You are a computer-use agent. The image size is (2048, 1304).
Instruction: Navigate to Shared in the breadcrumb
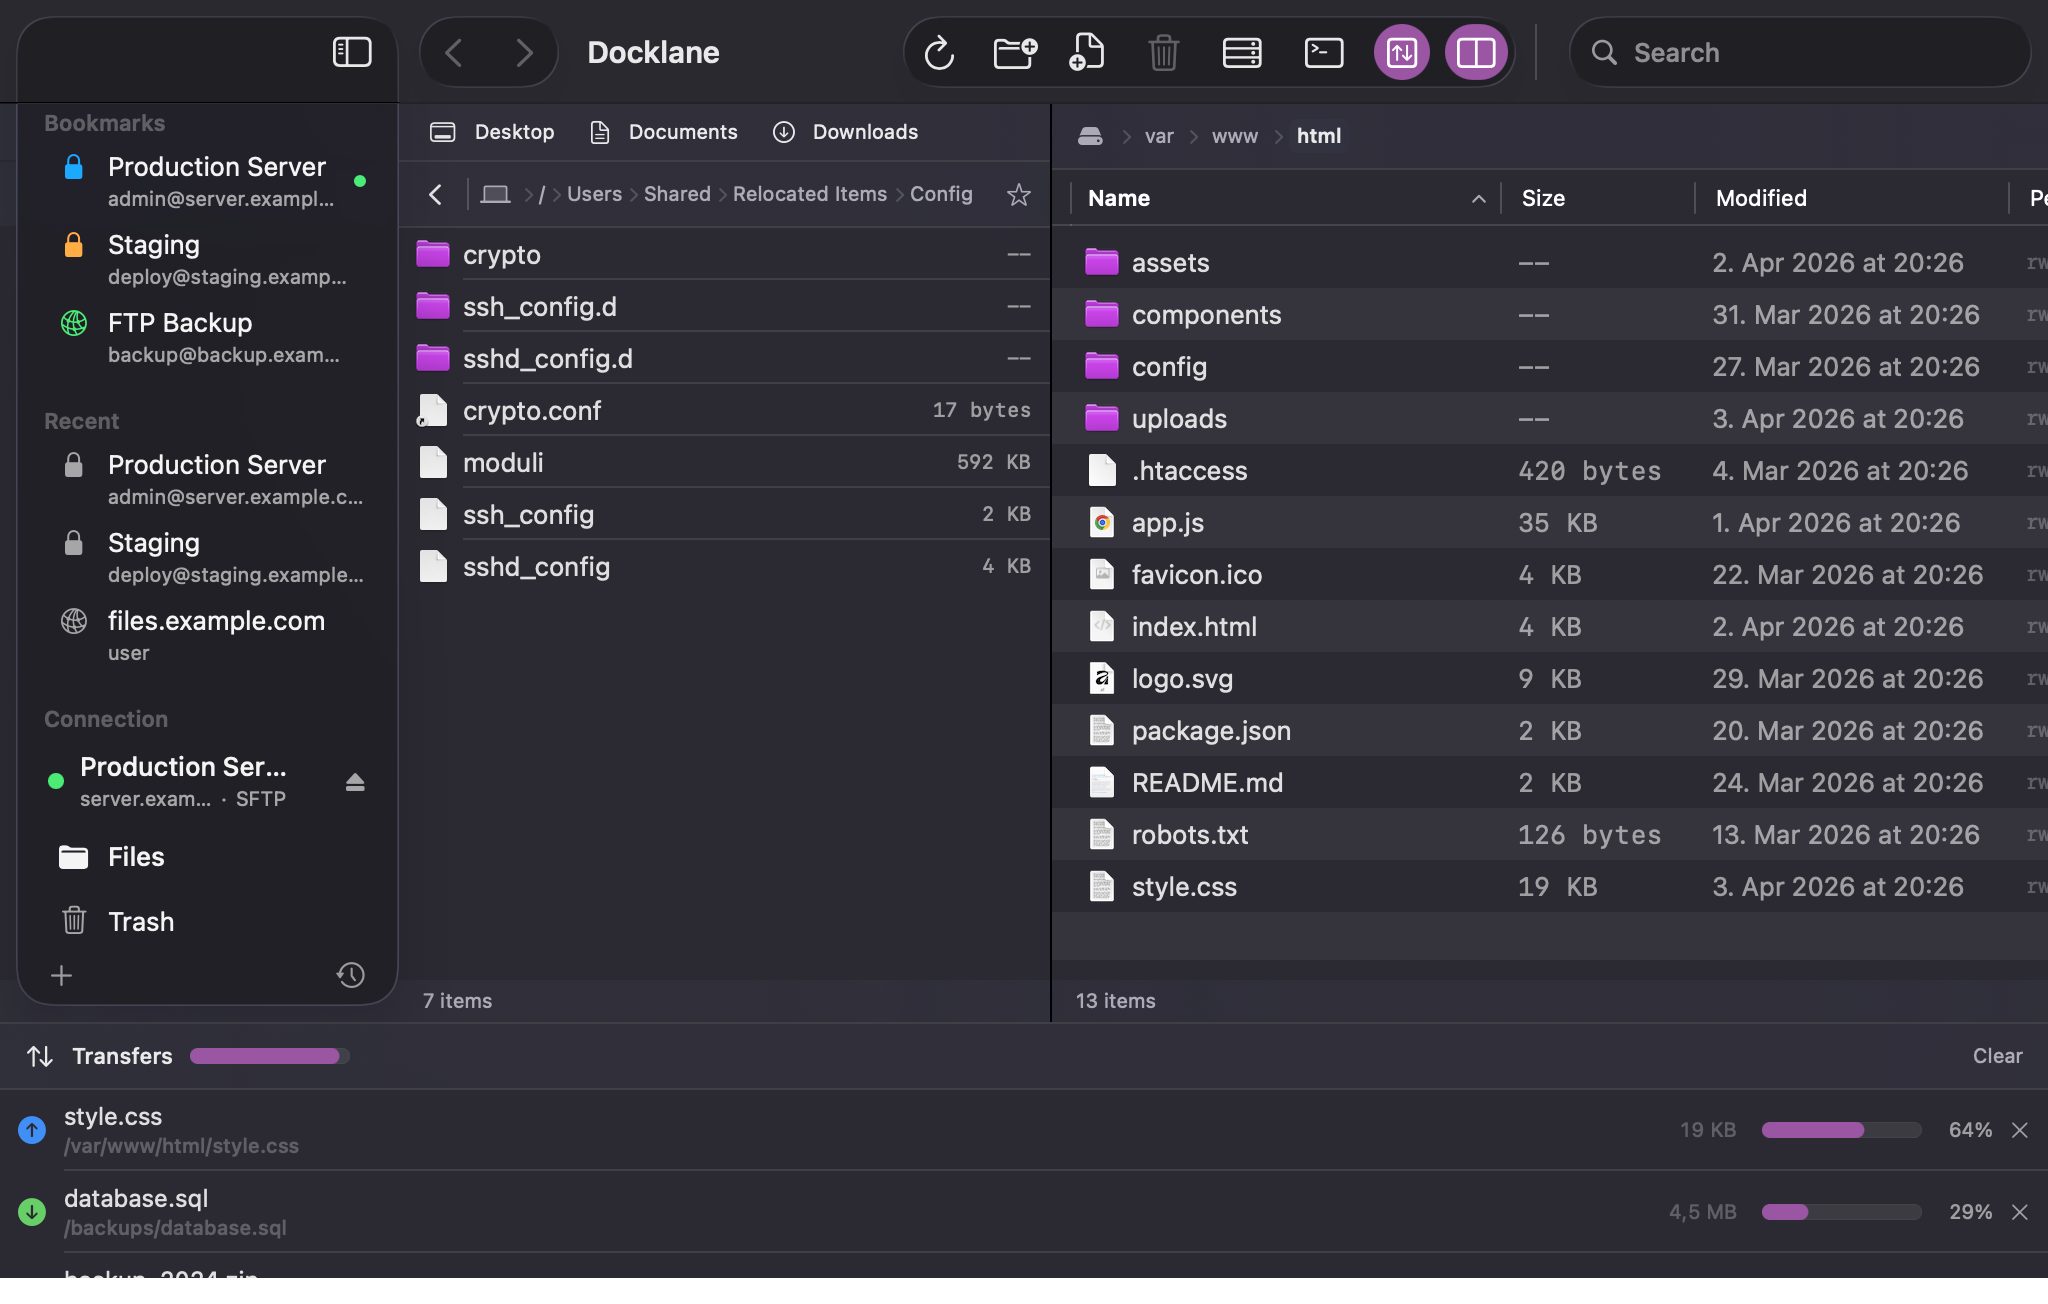(677, 194)
